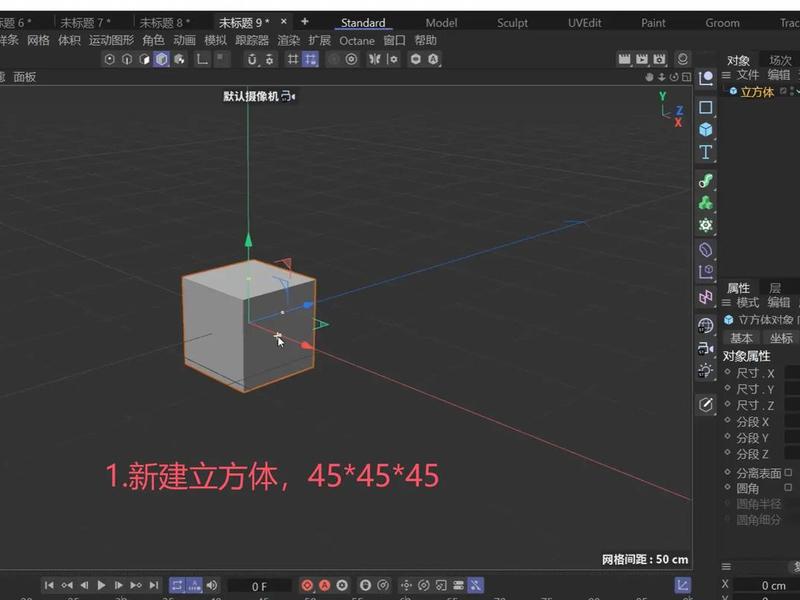800x600 pixels.
Task: Open the 文件 menu in object manager
Action: point(748,75)
